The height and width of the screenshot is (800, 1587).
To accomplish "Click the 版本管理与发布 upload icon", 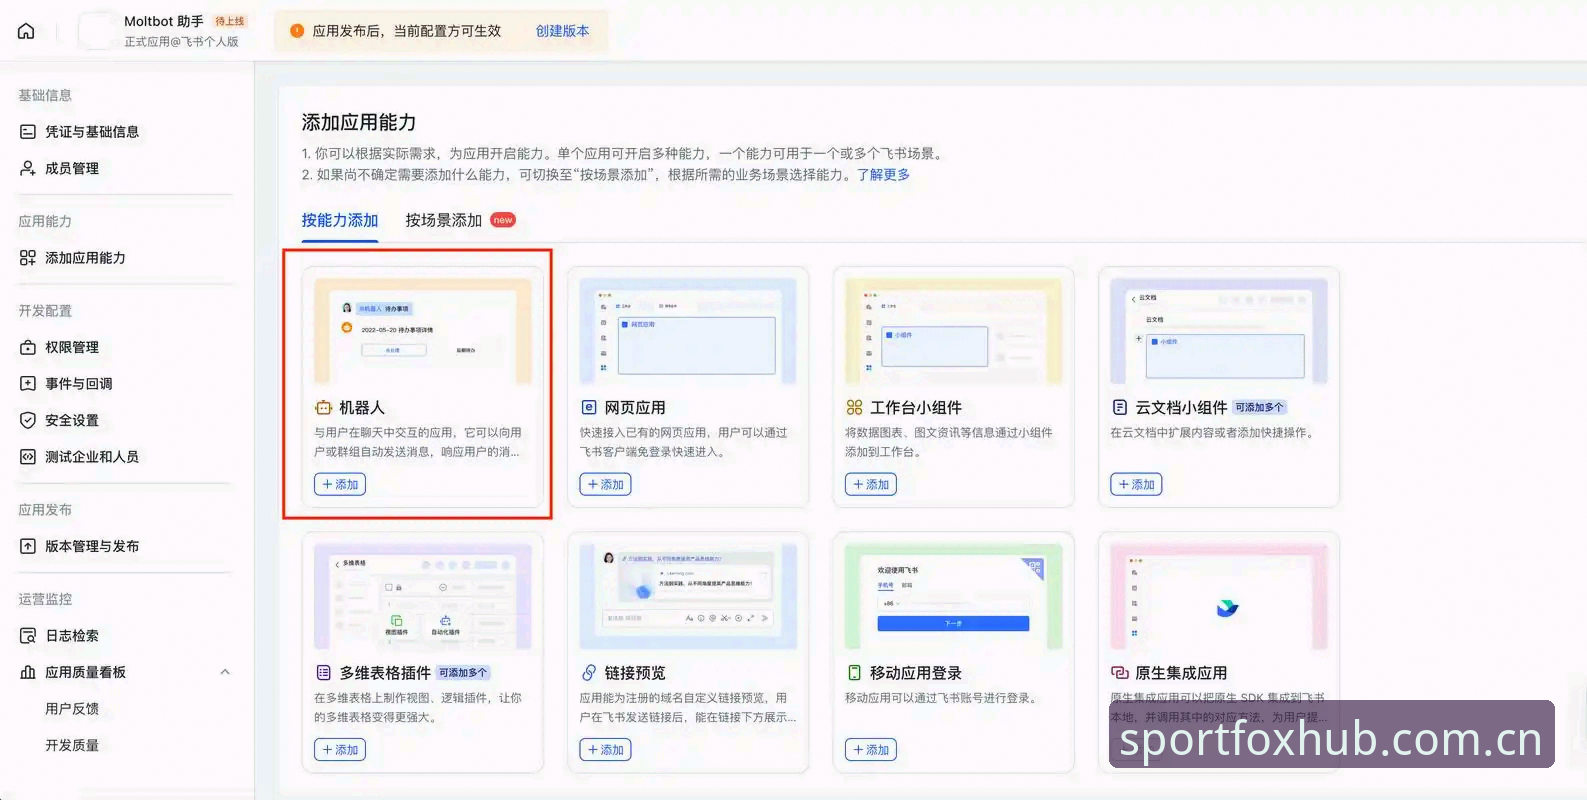I will [28, 547].
